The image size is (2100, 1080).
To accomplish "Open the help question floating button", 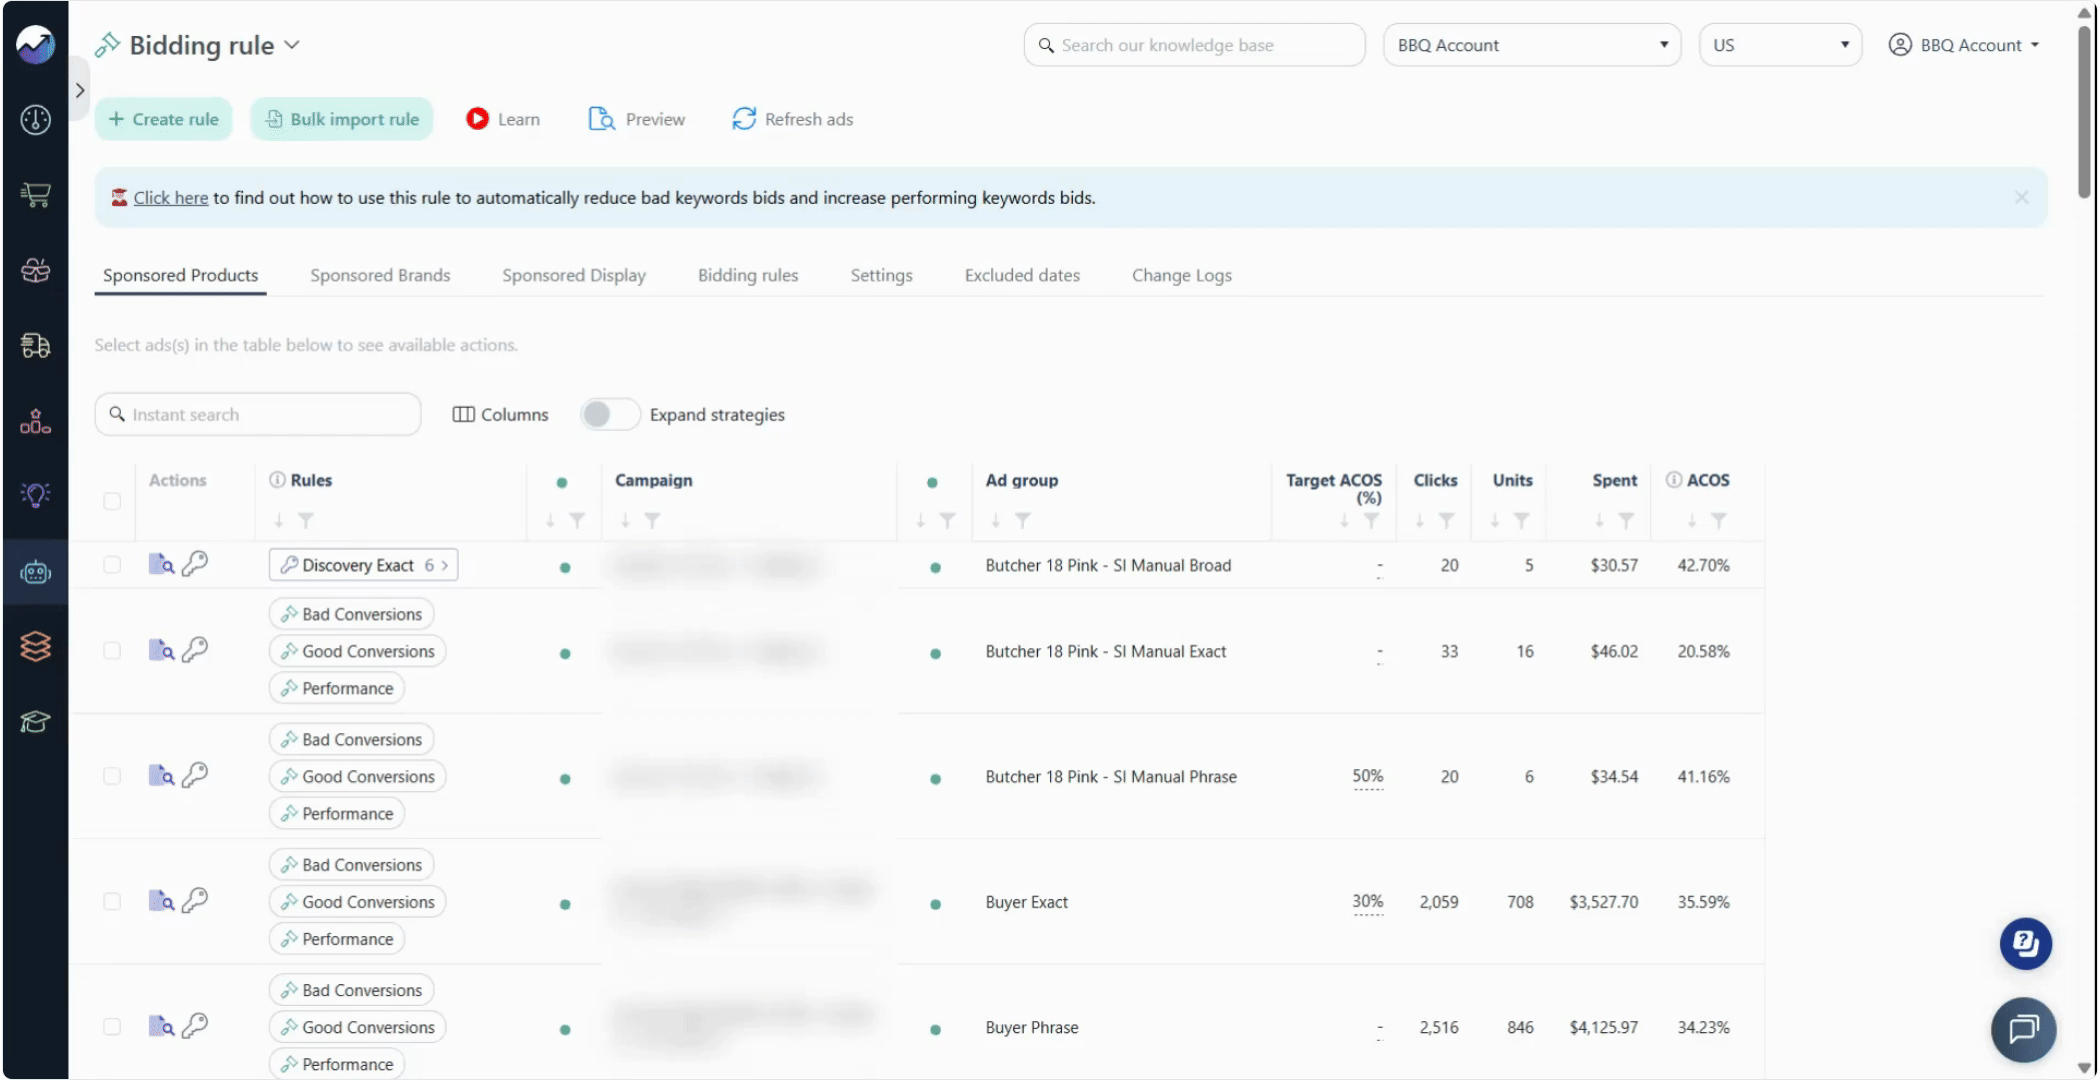I will coord(2026,943).
